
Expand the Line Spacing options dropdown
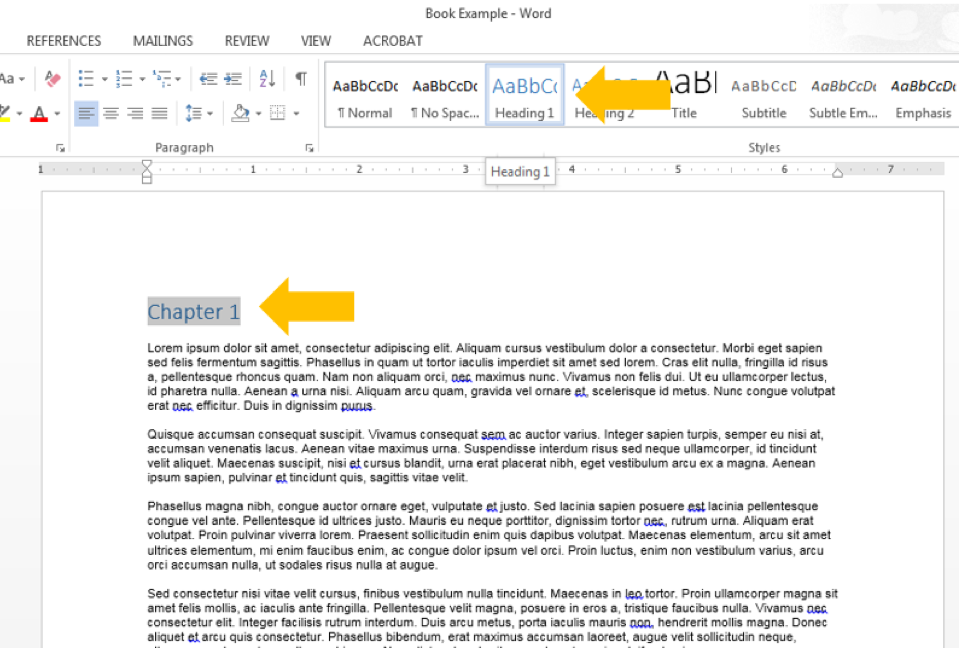210,112
